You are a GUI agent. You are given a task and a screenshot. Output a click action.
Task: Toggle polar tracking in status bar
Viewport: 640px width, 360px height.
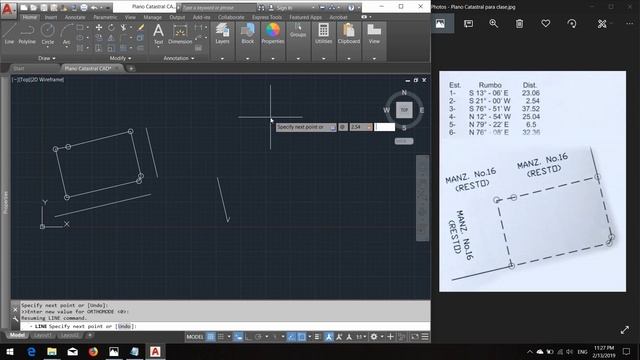pyautogui.click(x=258, y=337)
